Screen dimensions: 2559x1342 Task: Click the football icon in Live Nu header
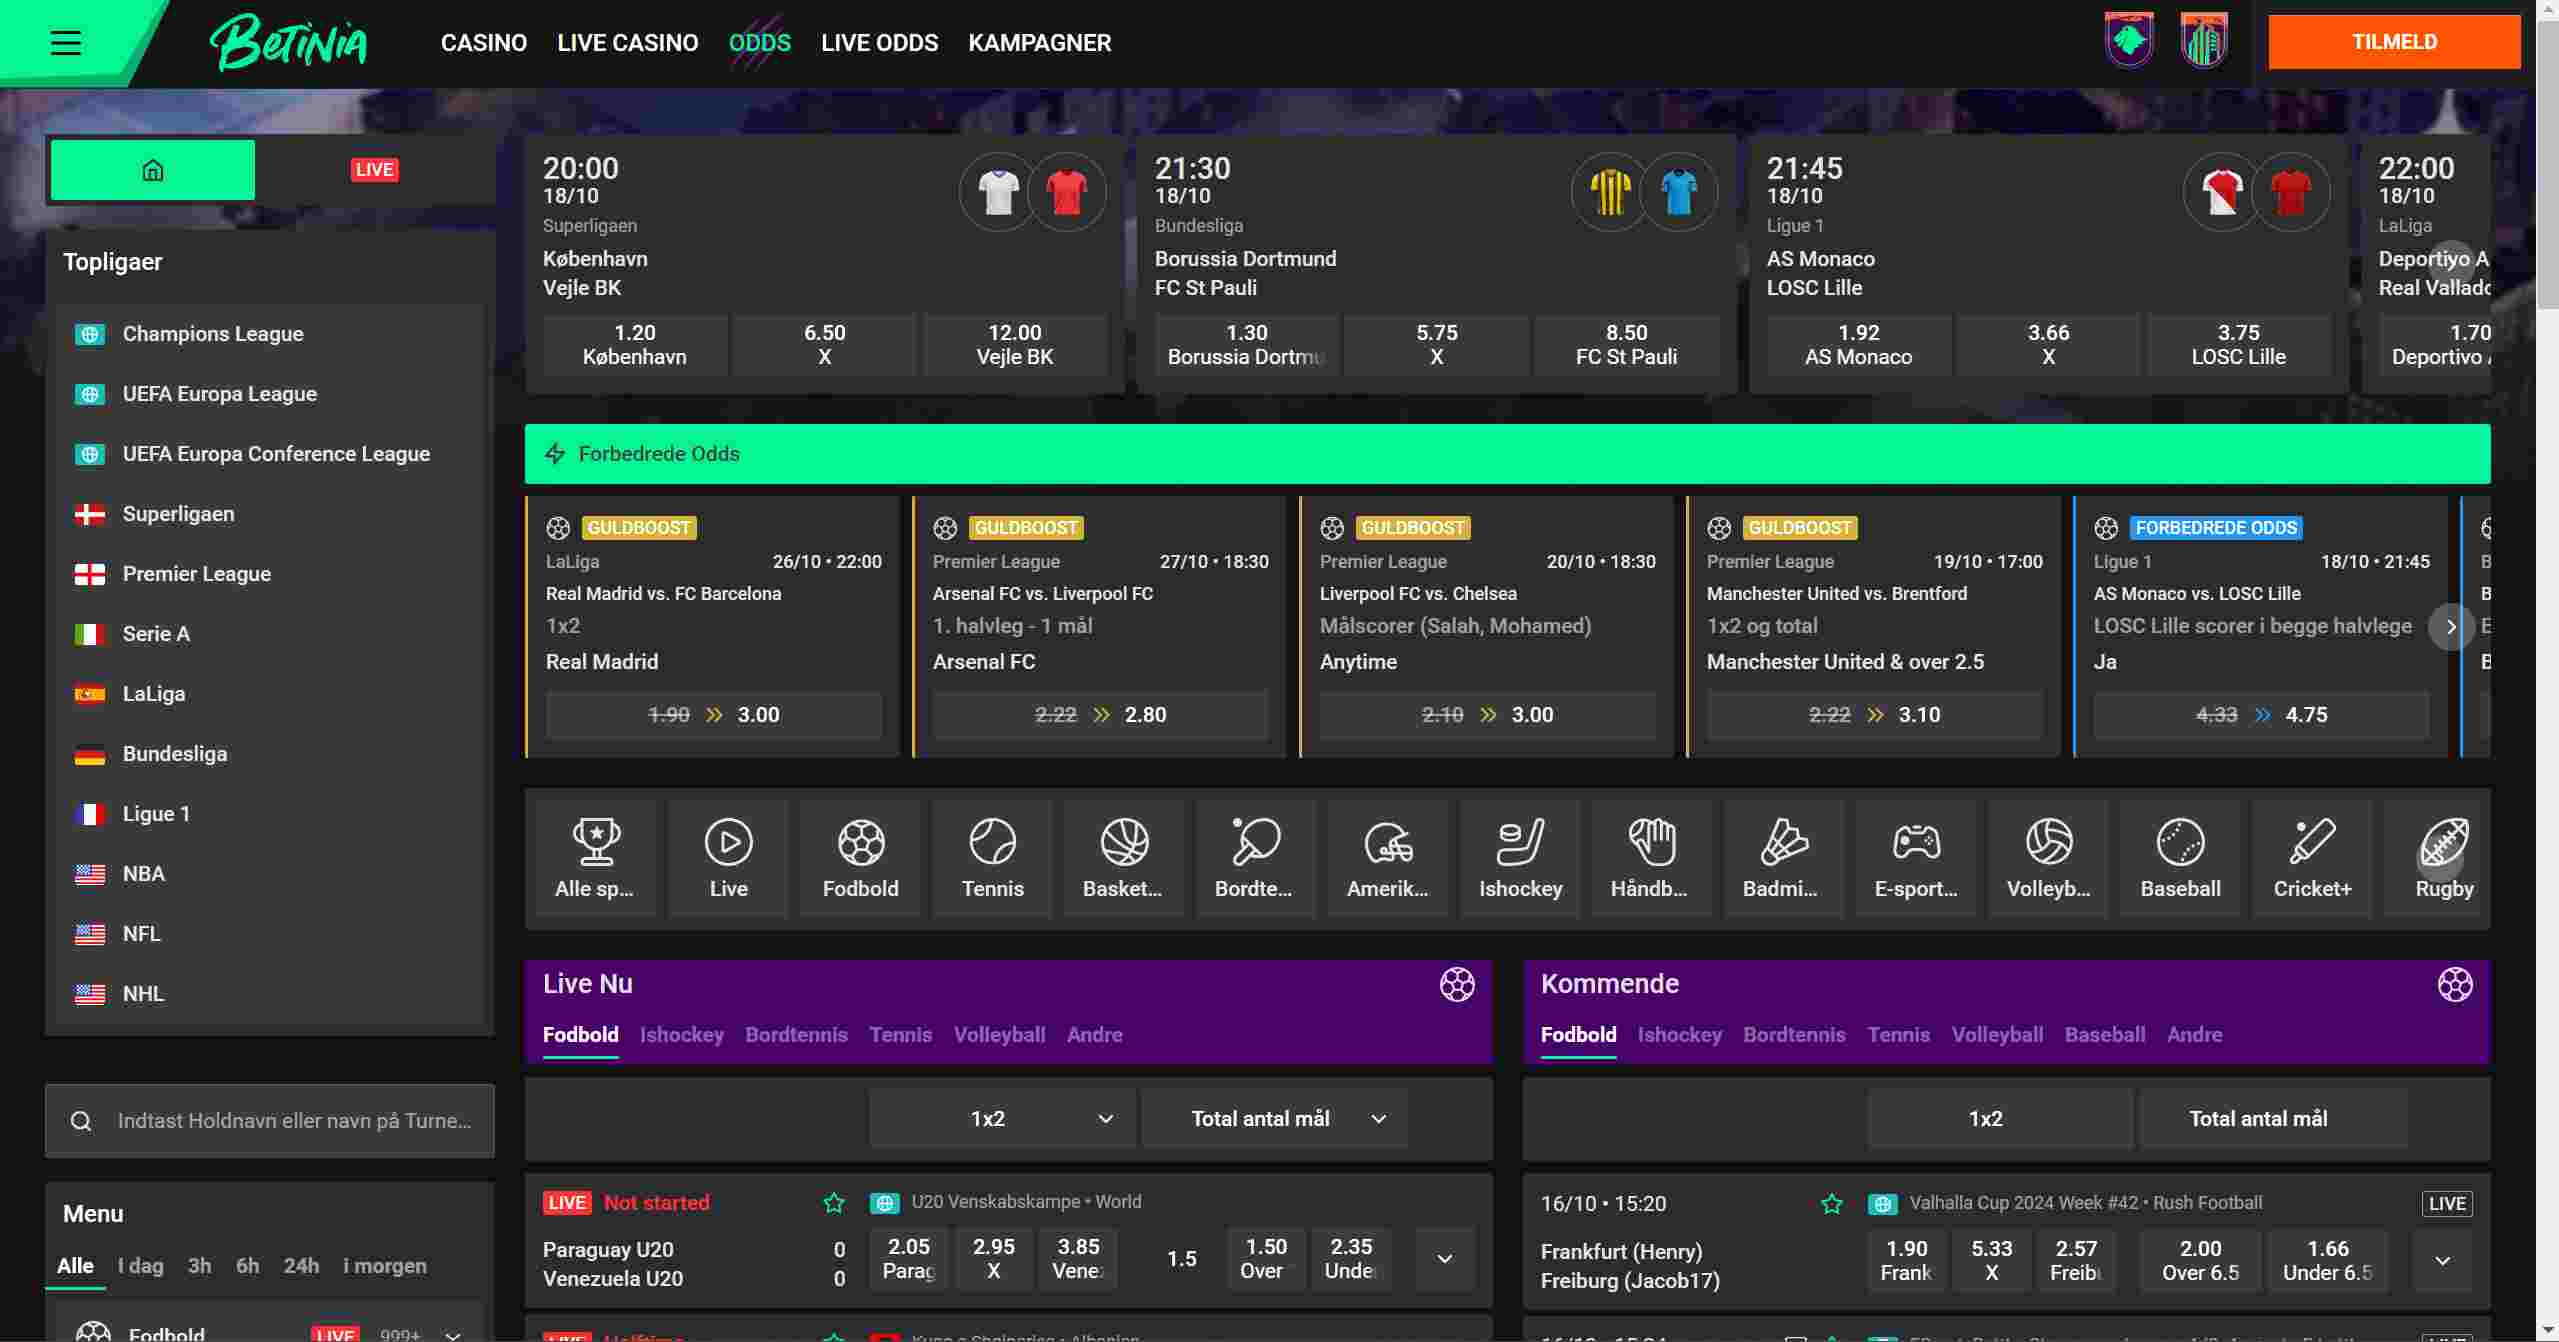[x=1457, y=984]
